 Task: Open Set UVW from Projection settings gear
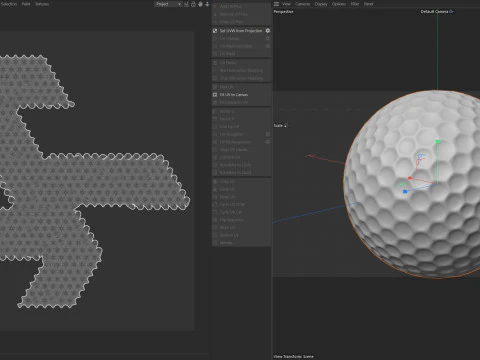coord(268,31)
